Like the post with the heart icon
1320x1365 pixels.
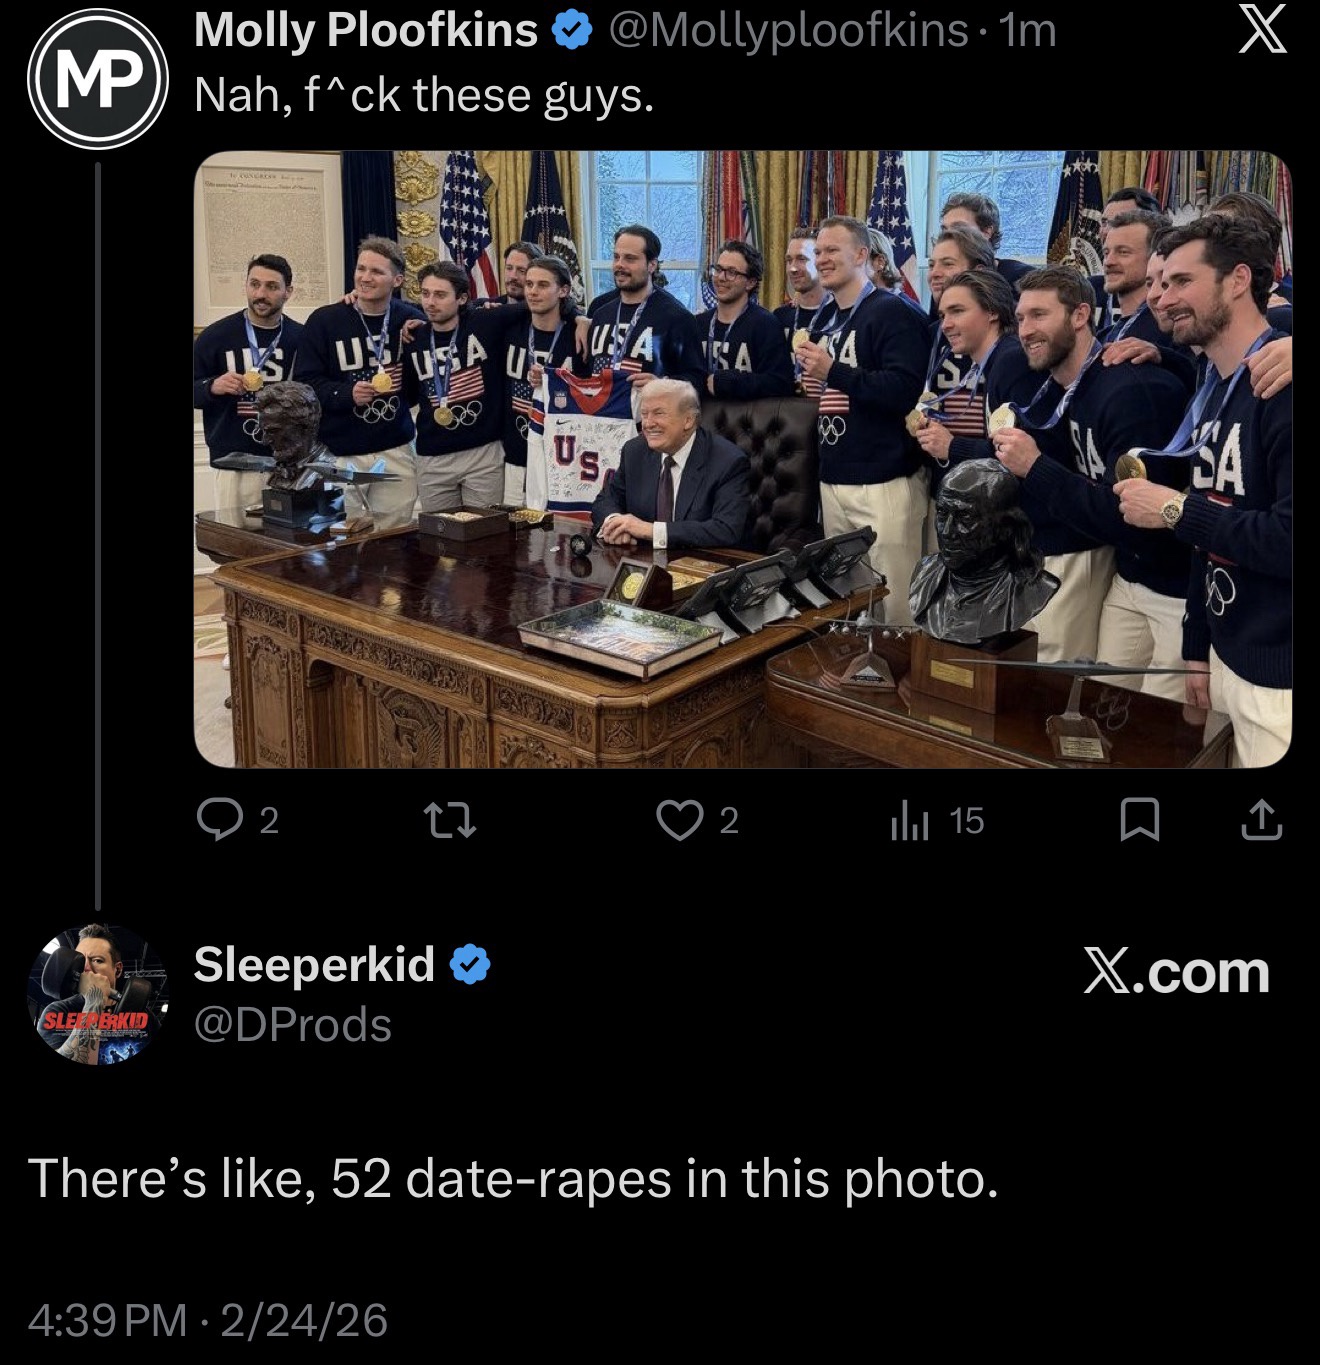pyautogui.click(x=679, y=821)
